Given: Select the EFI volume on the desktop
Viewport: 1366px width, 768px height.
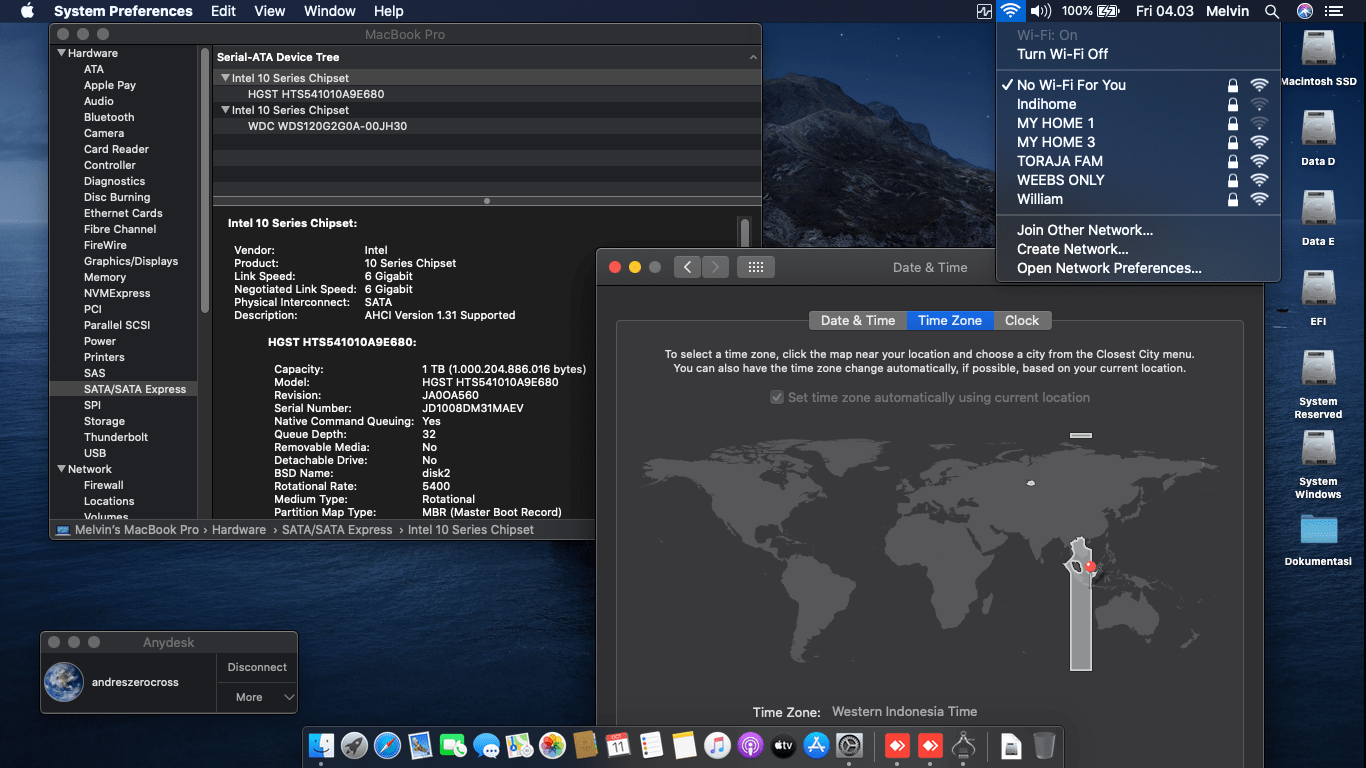Looking at the screenshot, I should 1318,298.
